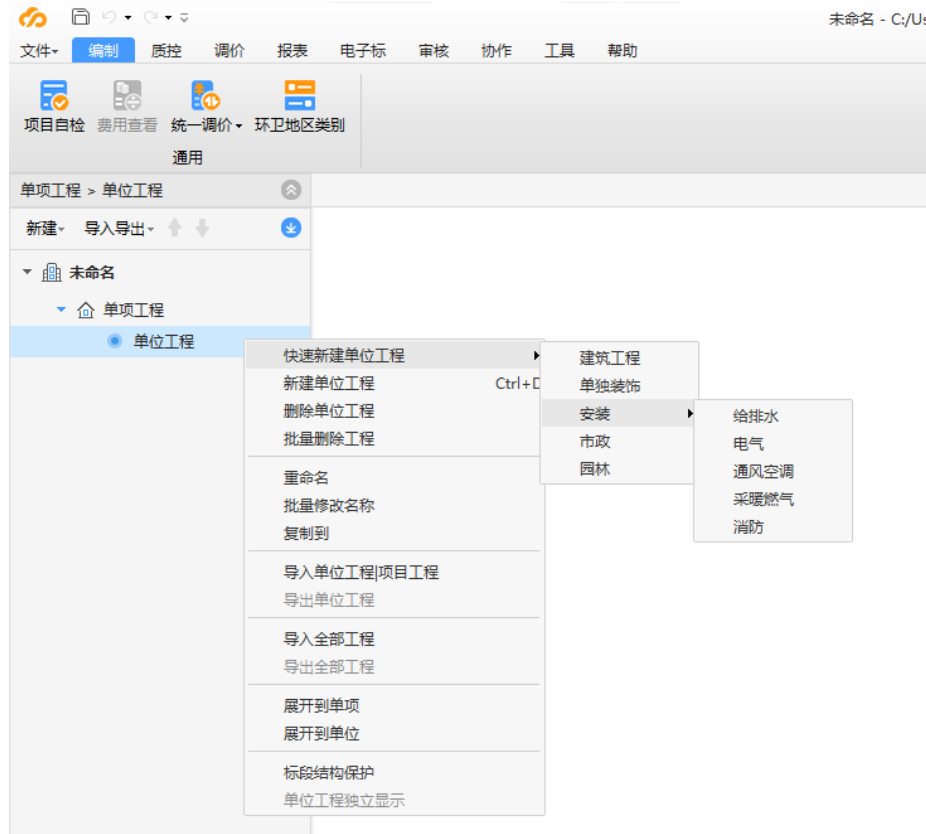Open the 新建 dropdown
This screenshot has width=926, height=834.
tap(45, 228)
